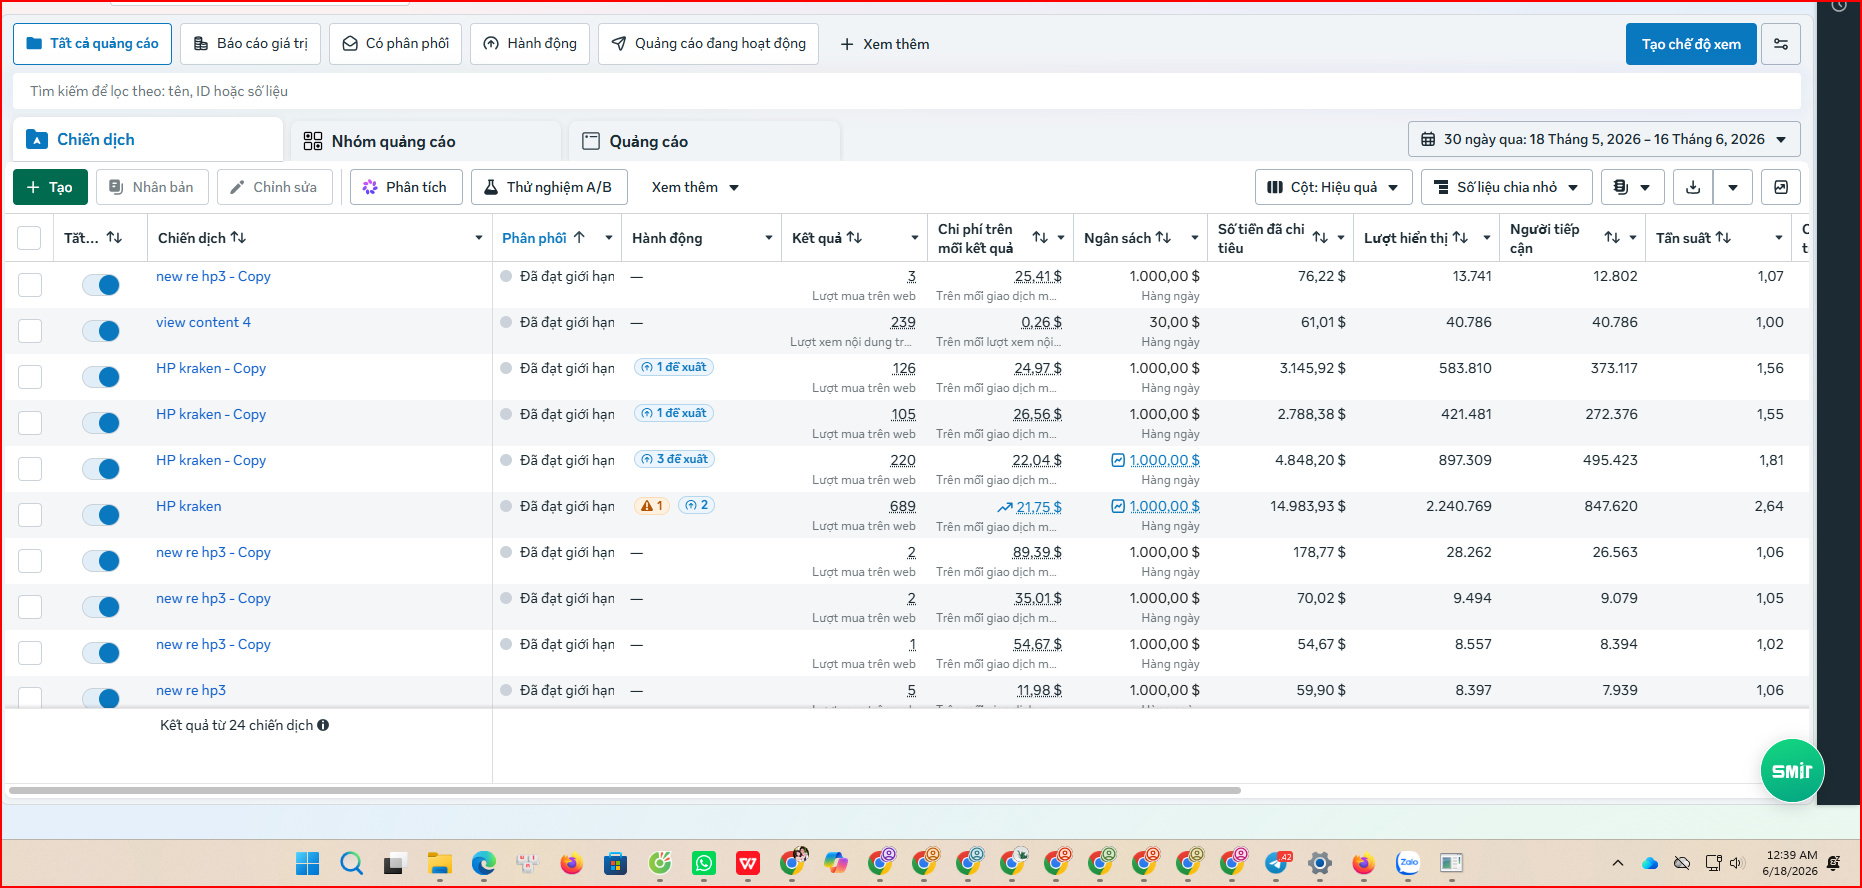Click the green Tạo button
The height and width of the screenshot is (888, 1862).
pos(50,187)
